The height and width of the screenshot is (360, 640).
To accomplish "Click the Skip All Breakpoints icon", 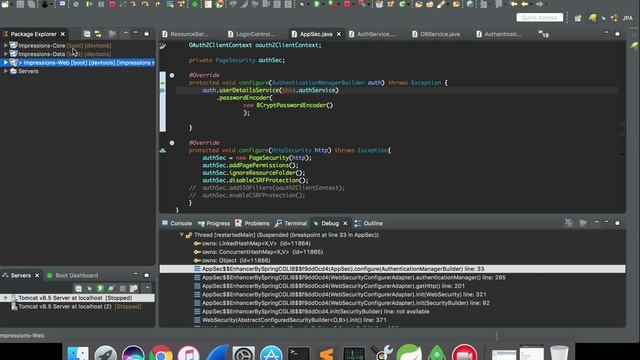I will pos(76,4).
